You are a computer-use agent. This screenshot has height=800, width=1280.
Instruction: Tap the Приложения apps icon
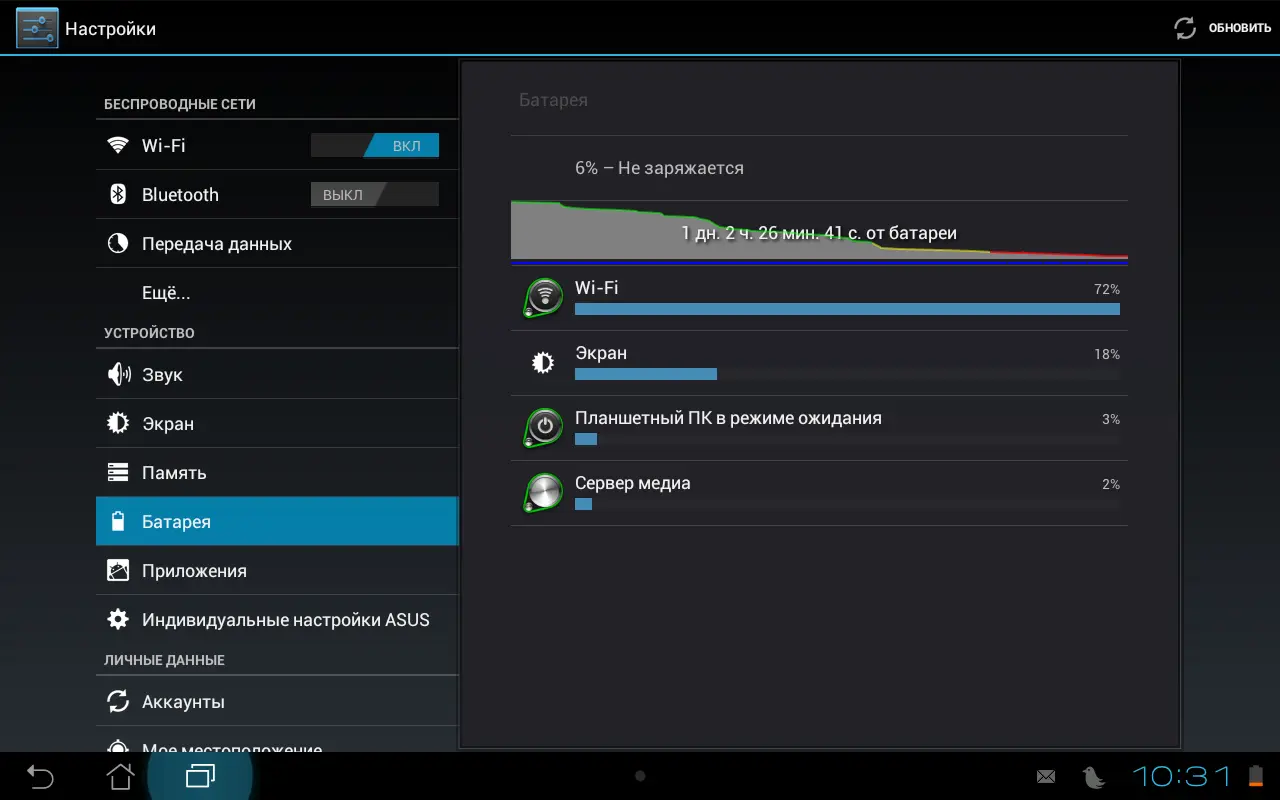[x=118, y=570]
